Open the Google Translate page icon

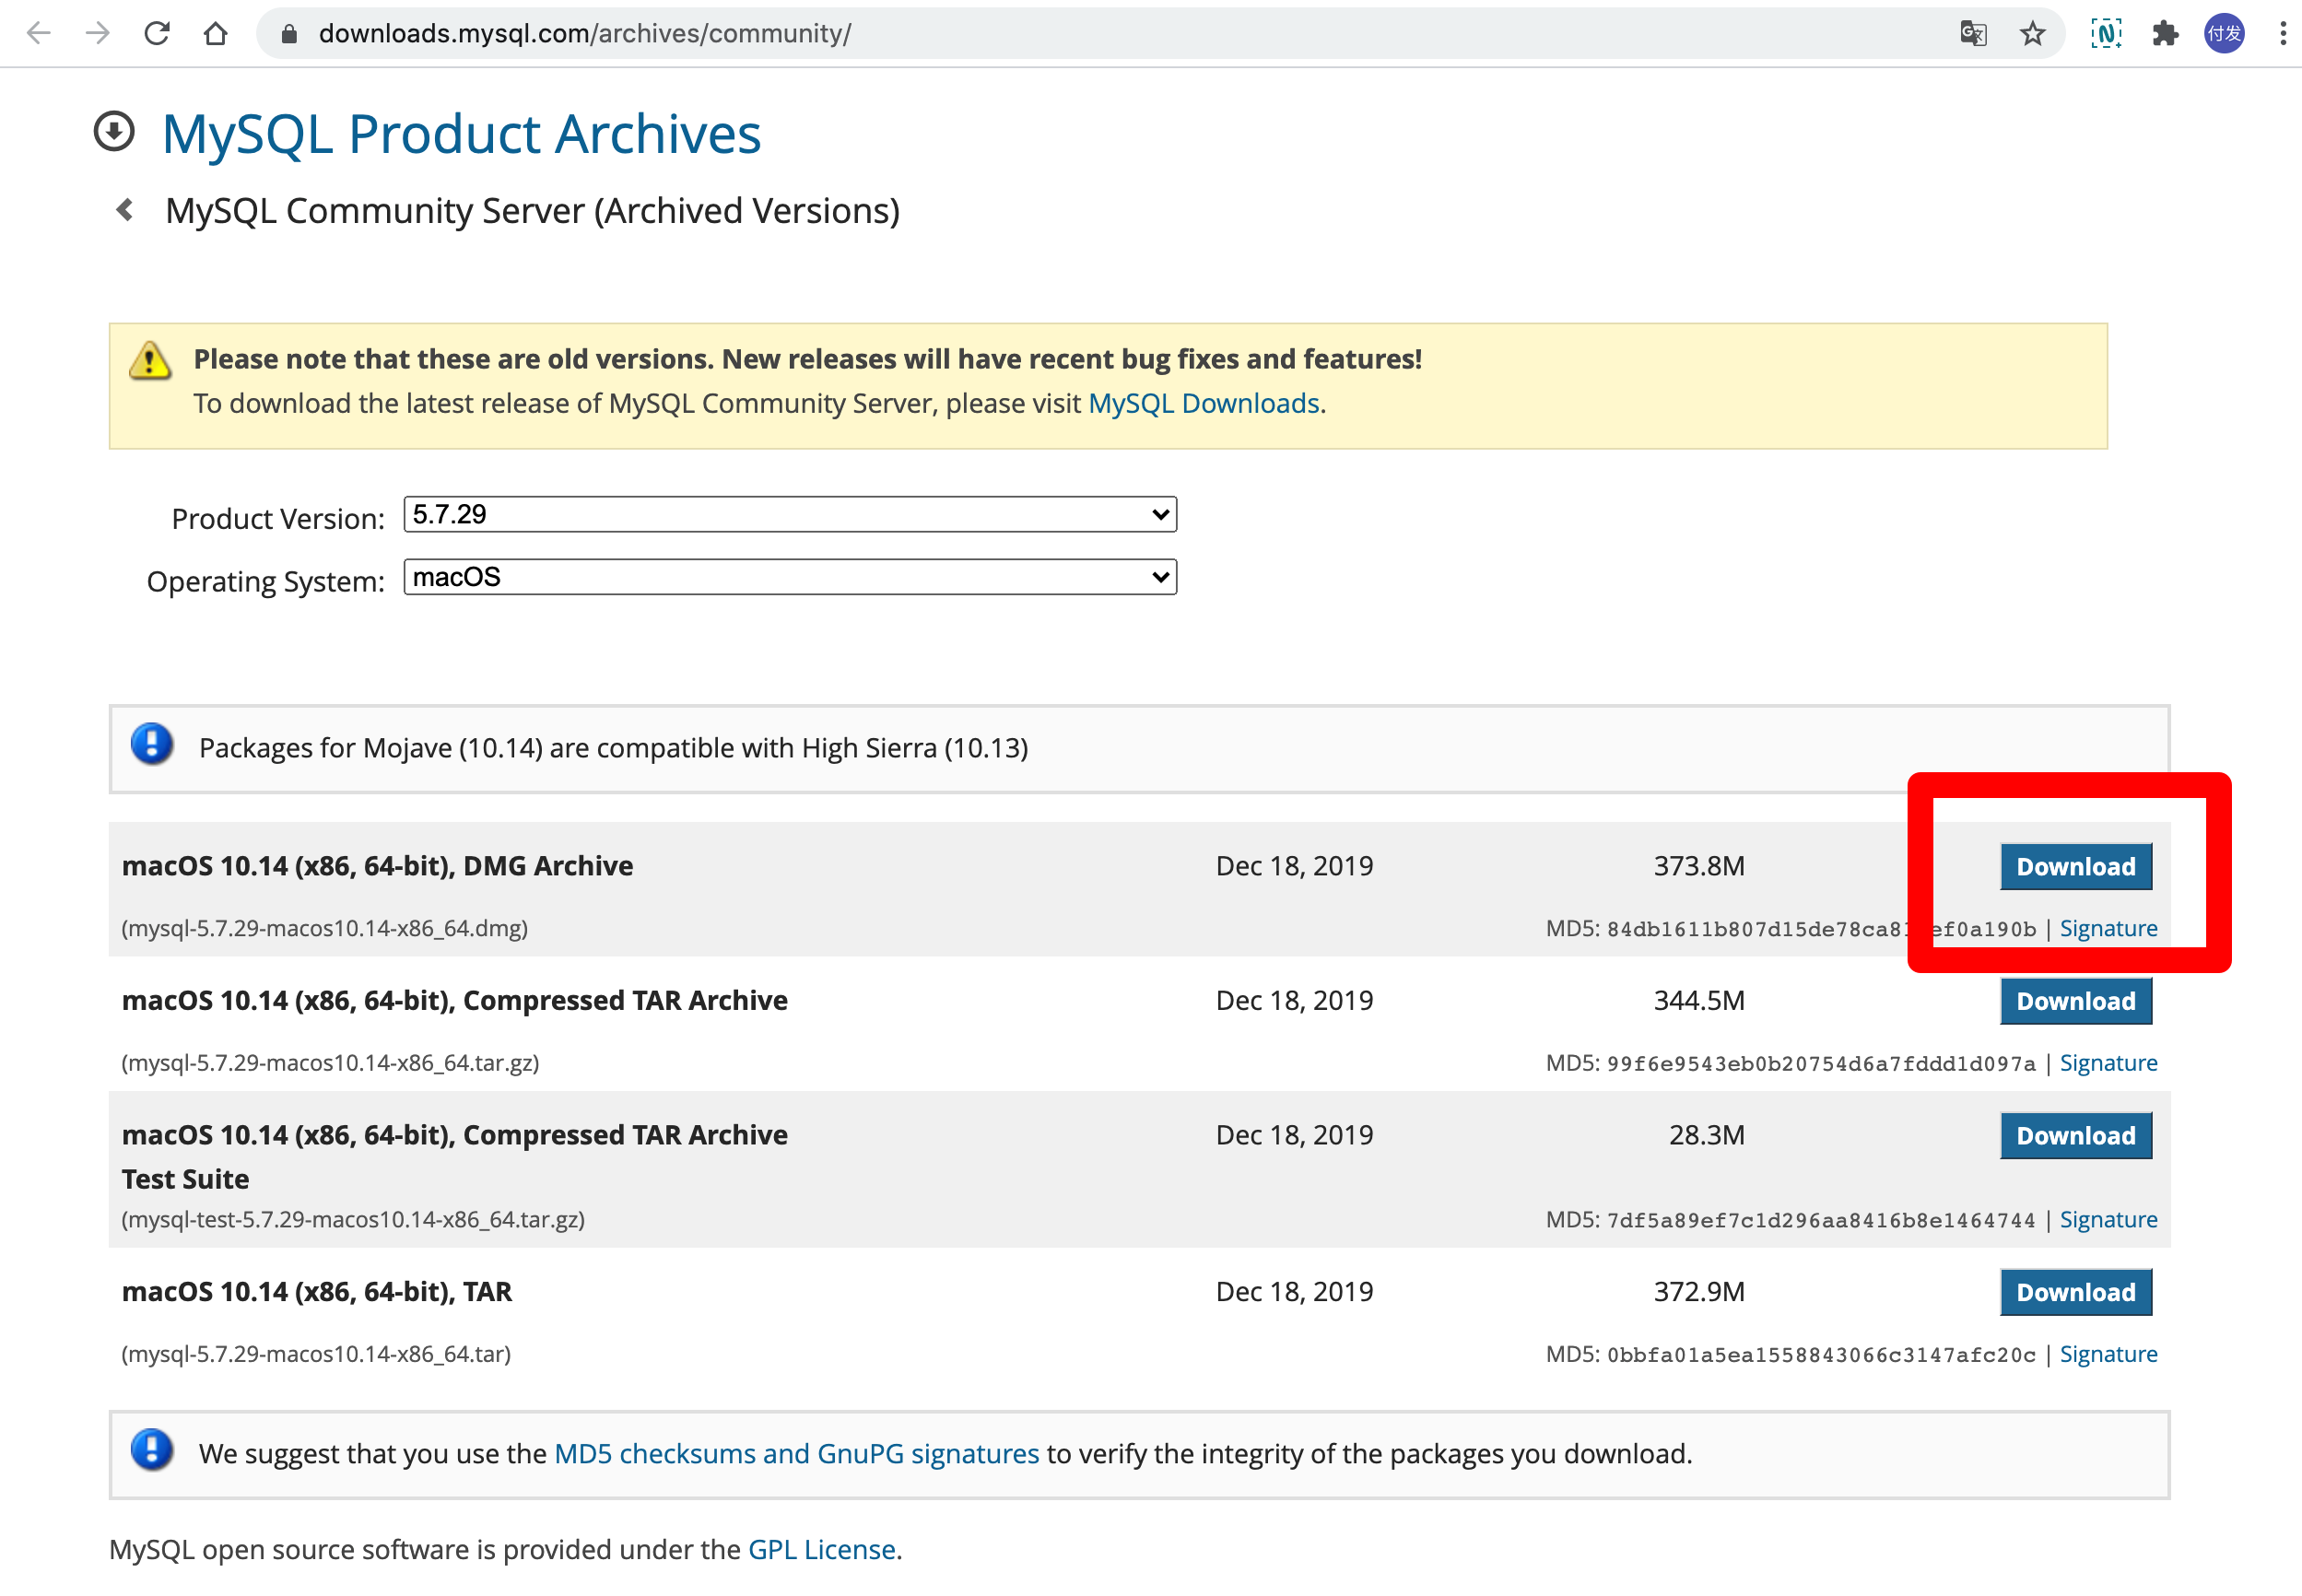pyautogui.click(x=1972, y=33)
